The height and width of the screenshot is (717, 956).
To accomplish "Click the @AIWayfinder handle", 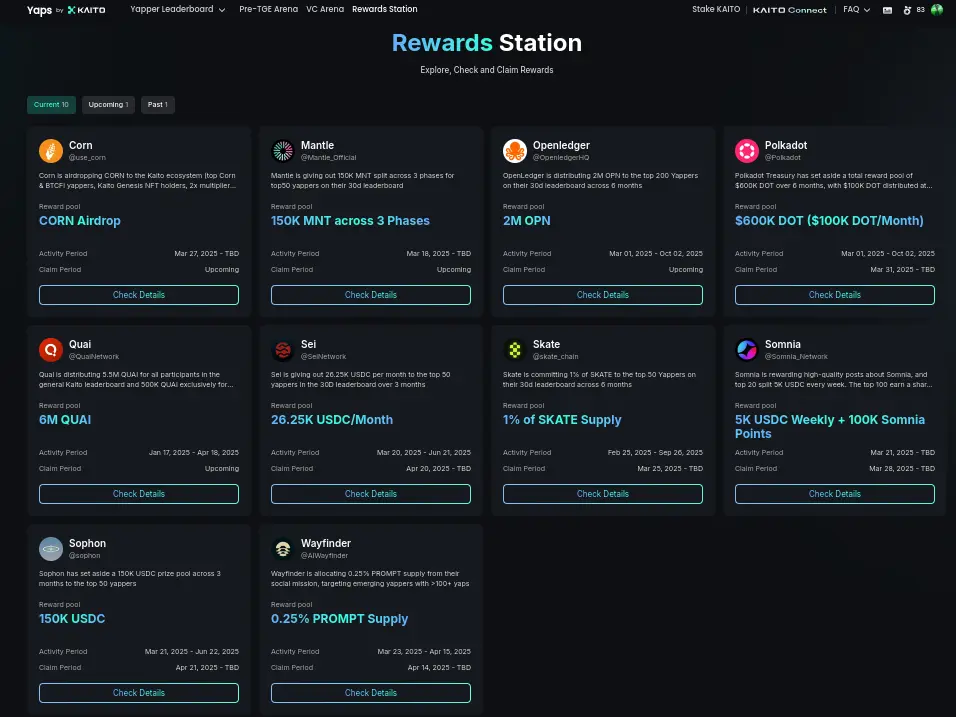I will pos(324,555).
